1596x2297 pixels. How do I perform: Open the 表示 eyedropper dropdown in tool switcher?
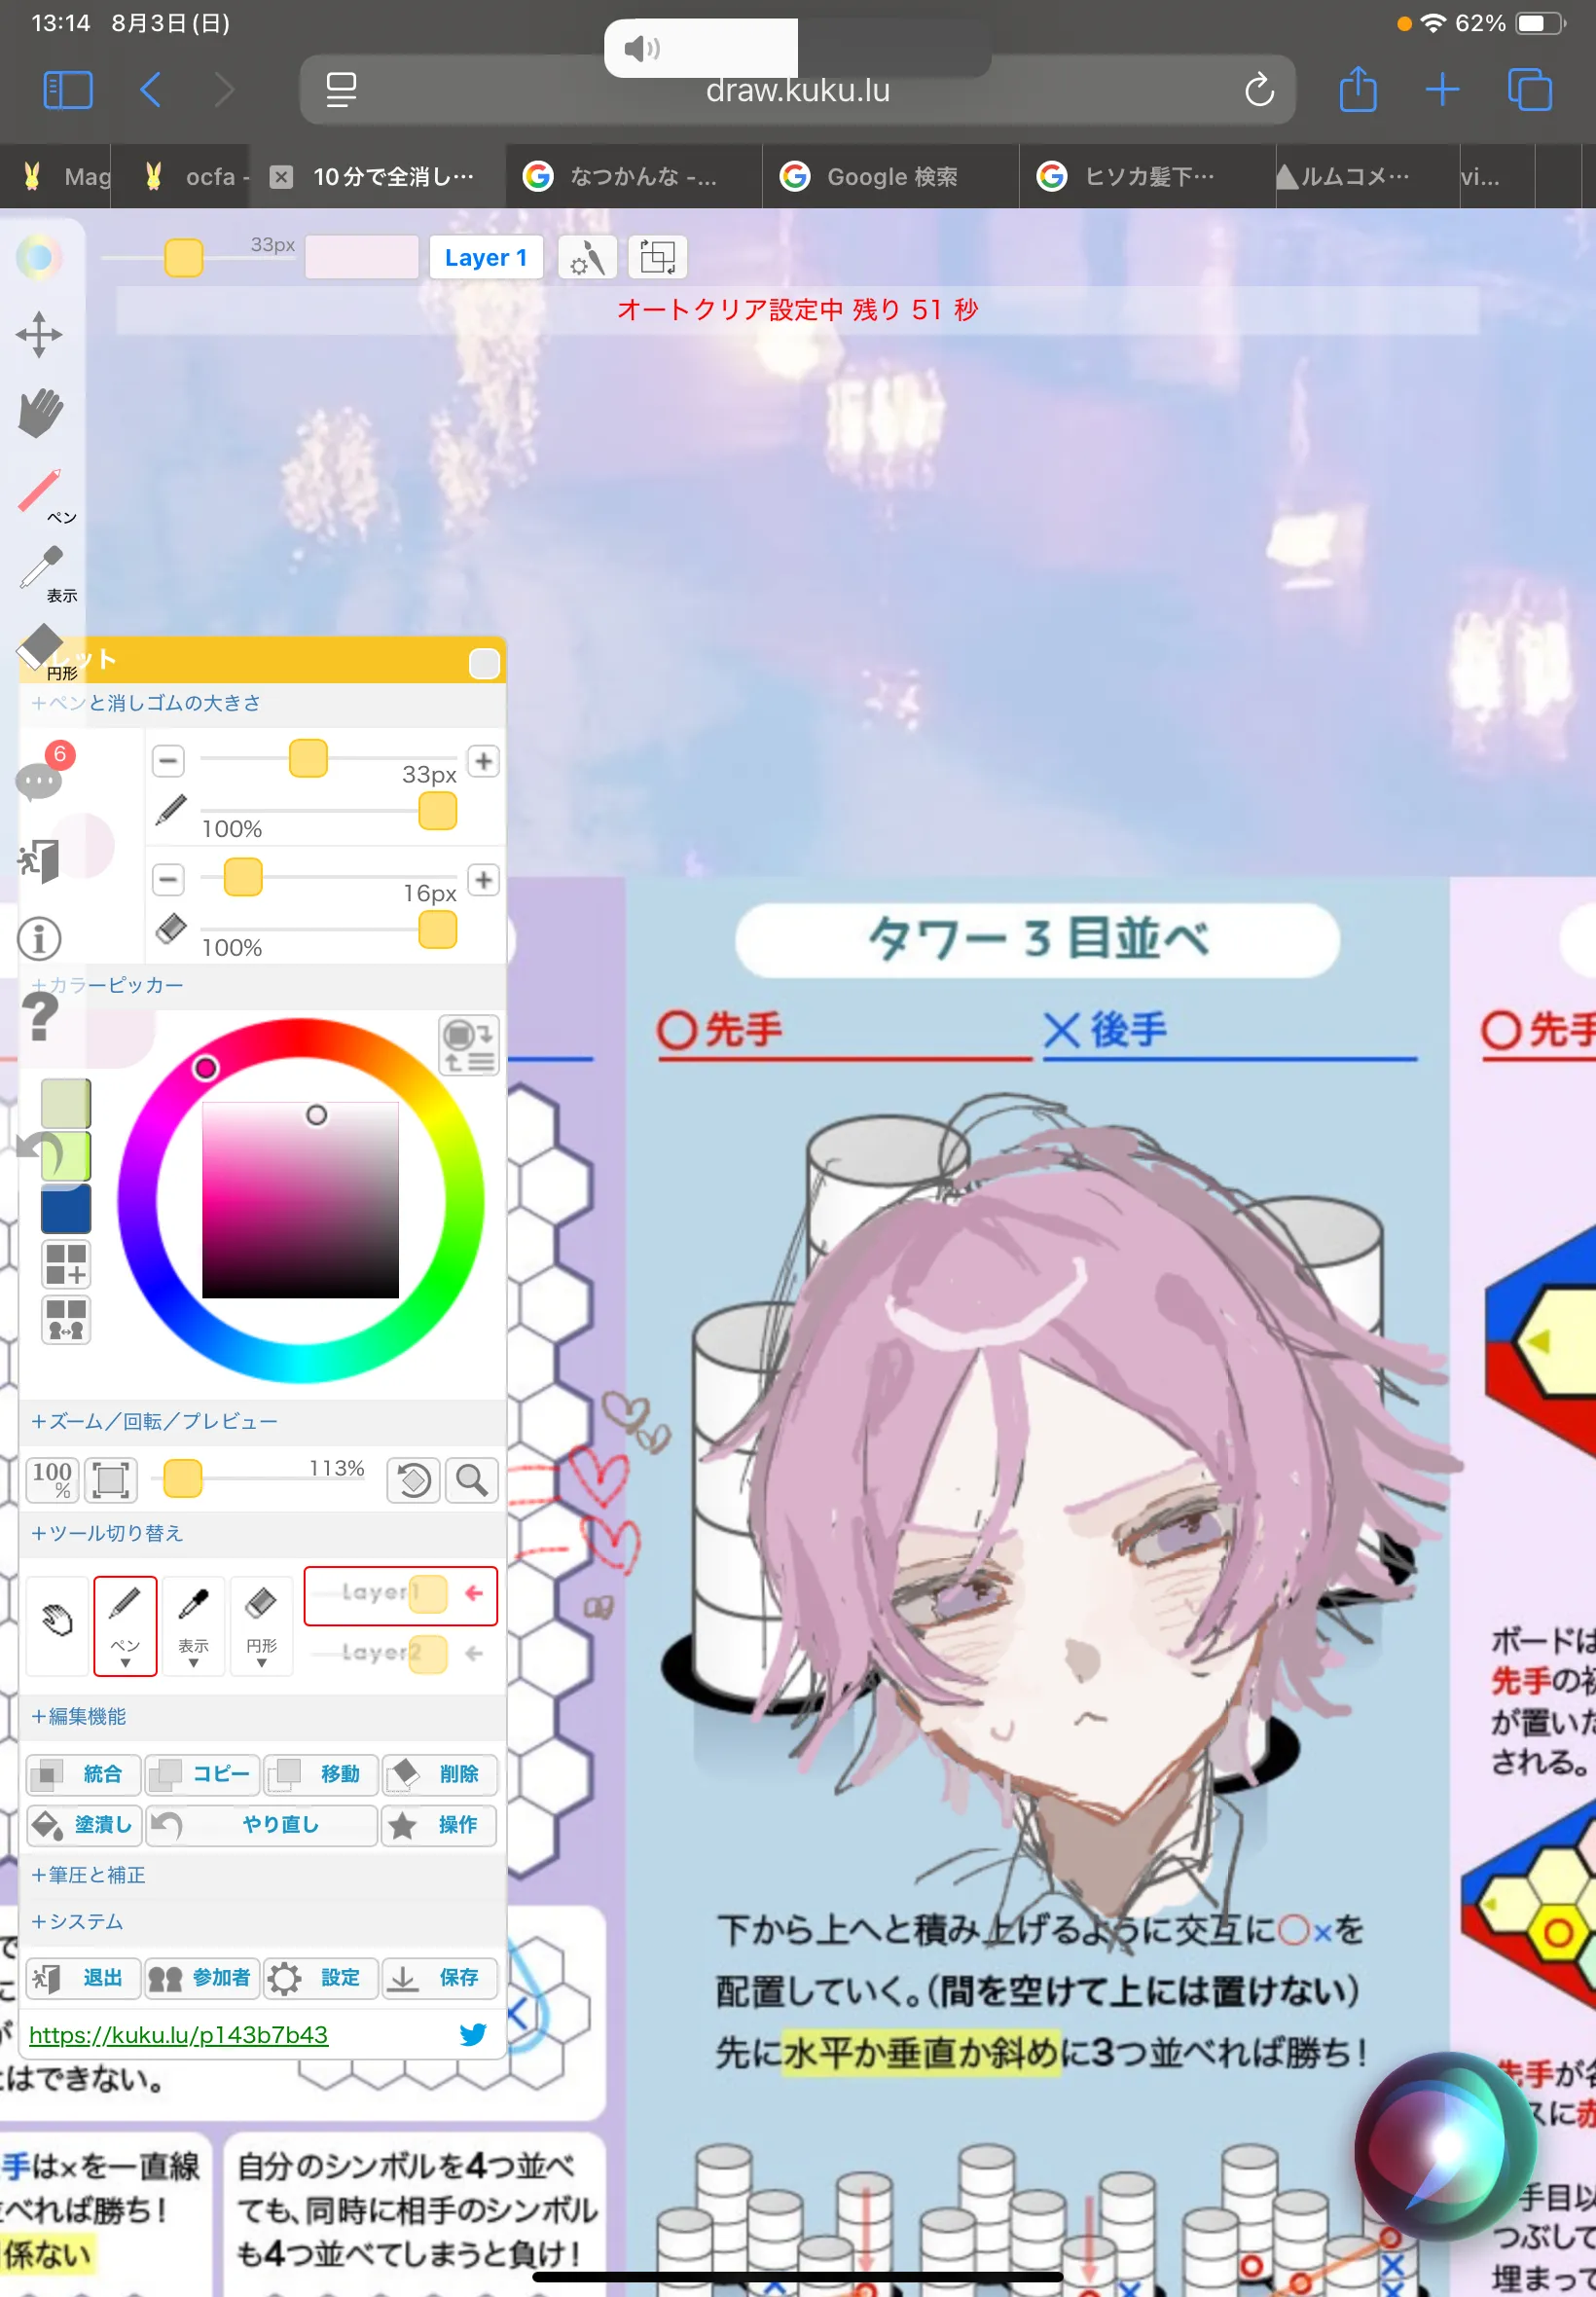pos(193,1624)
